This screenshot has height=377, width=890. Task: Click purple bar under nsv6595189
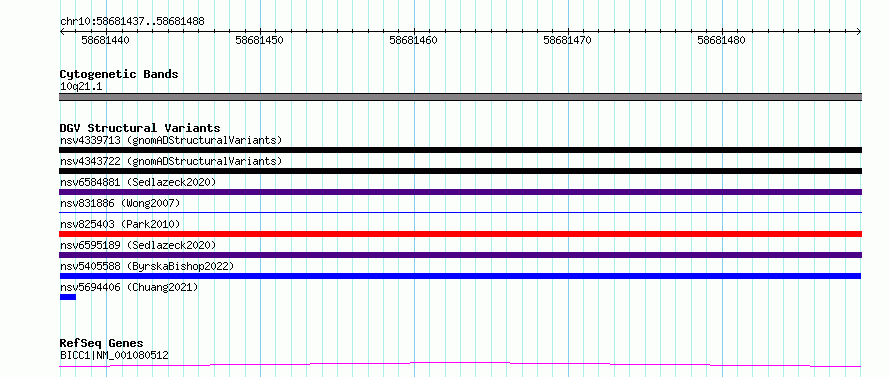pos(460,255)
